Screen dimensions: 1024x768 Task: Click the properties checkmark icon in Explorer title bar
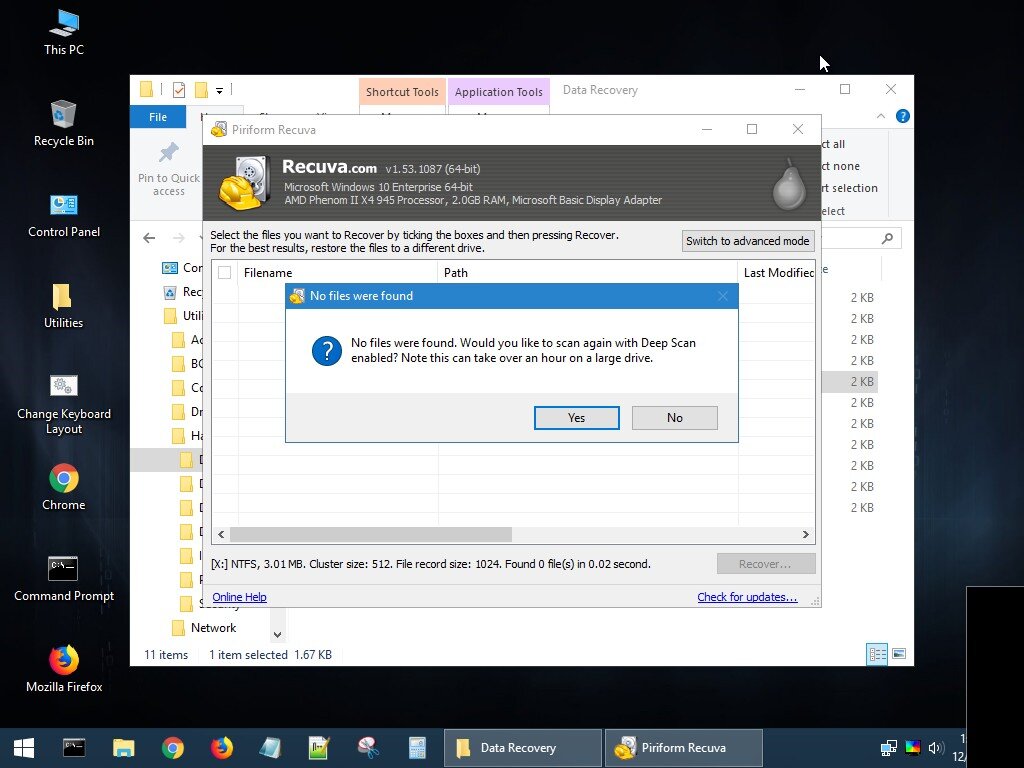pyautogui.click(x=179, y=90)
